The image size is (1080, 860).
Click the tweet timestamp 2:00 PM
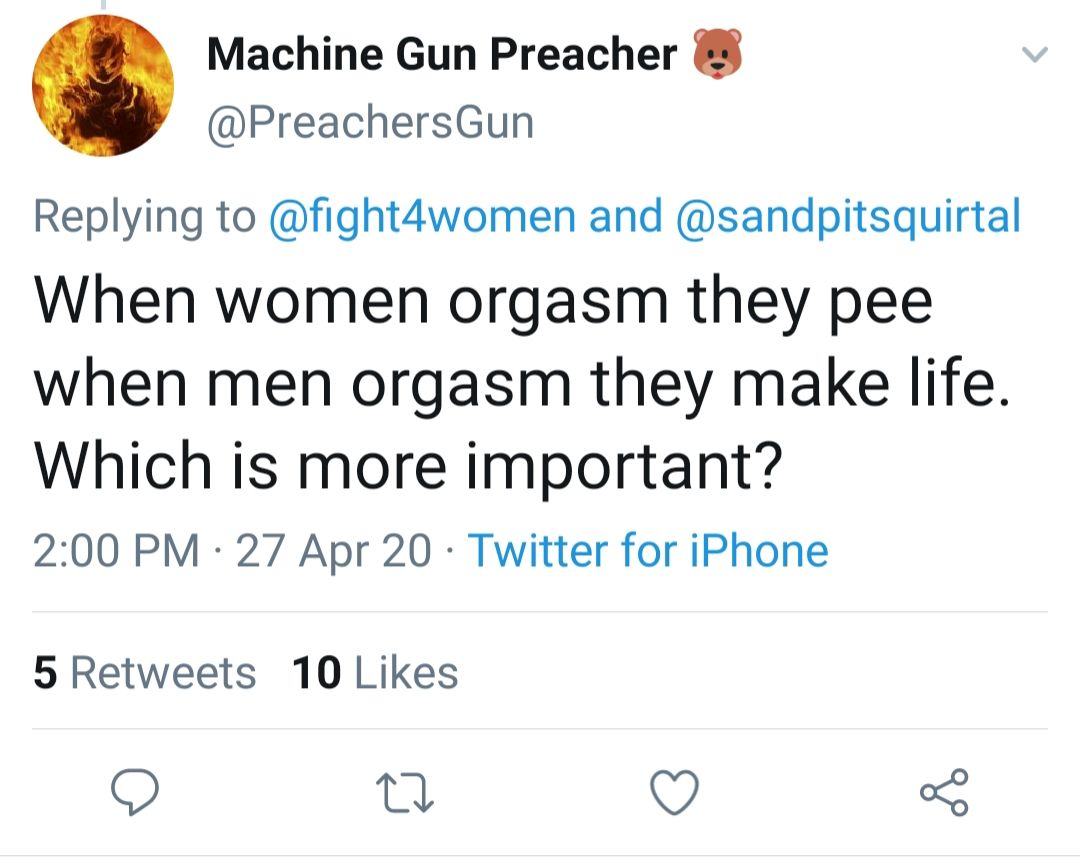point(116,550)
